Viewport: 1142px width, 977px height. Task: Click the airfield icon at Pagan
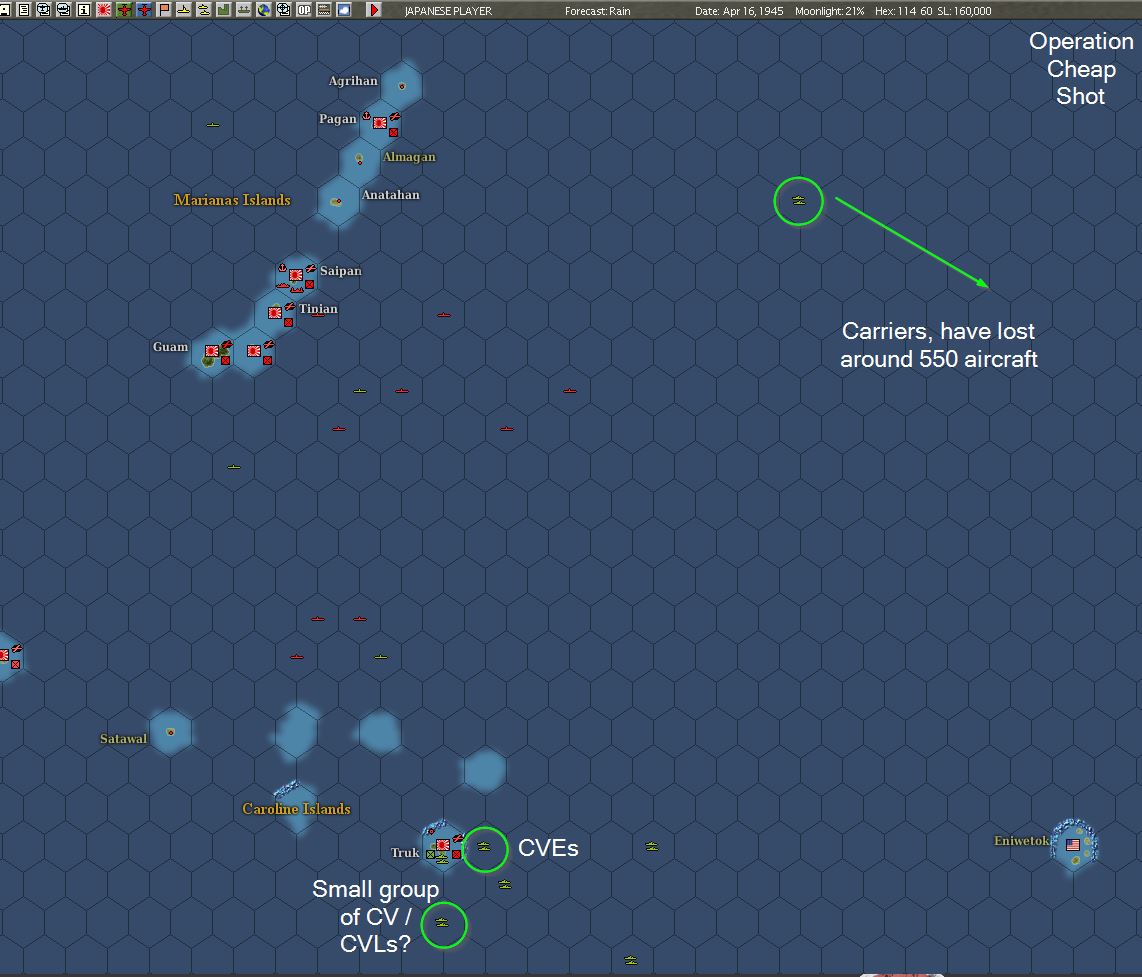point(395,116)
